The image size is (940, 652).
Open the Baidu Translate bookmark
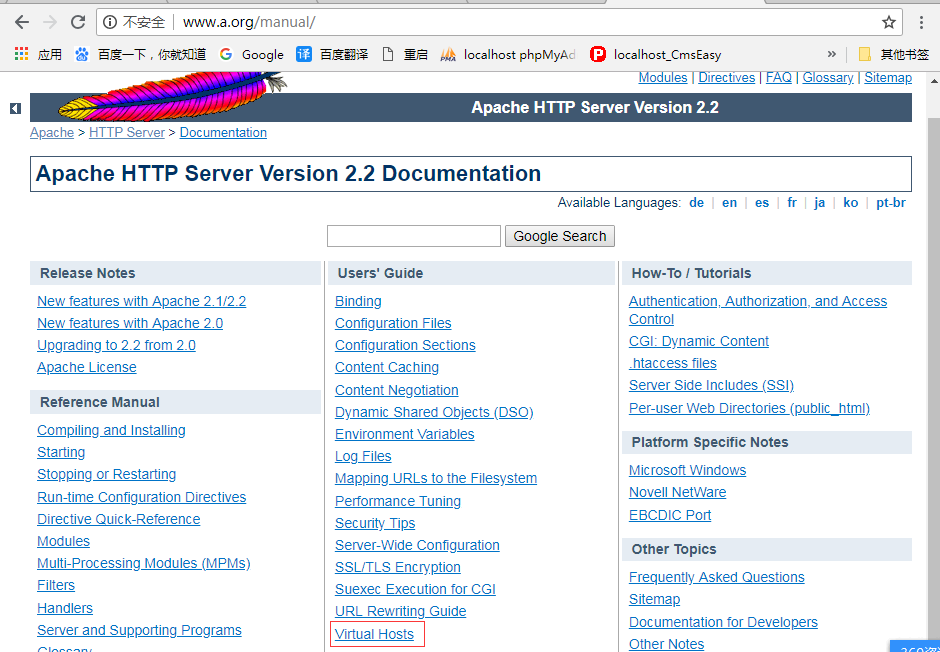pyautogui.click(x=332, y=55)
